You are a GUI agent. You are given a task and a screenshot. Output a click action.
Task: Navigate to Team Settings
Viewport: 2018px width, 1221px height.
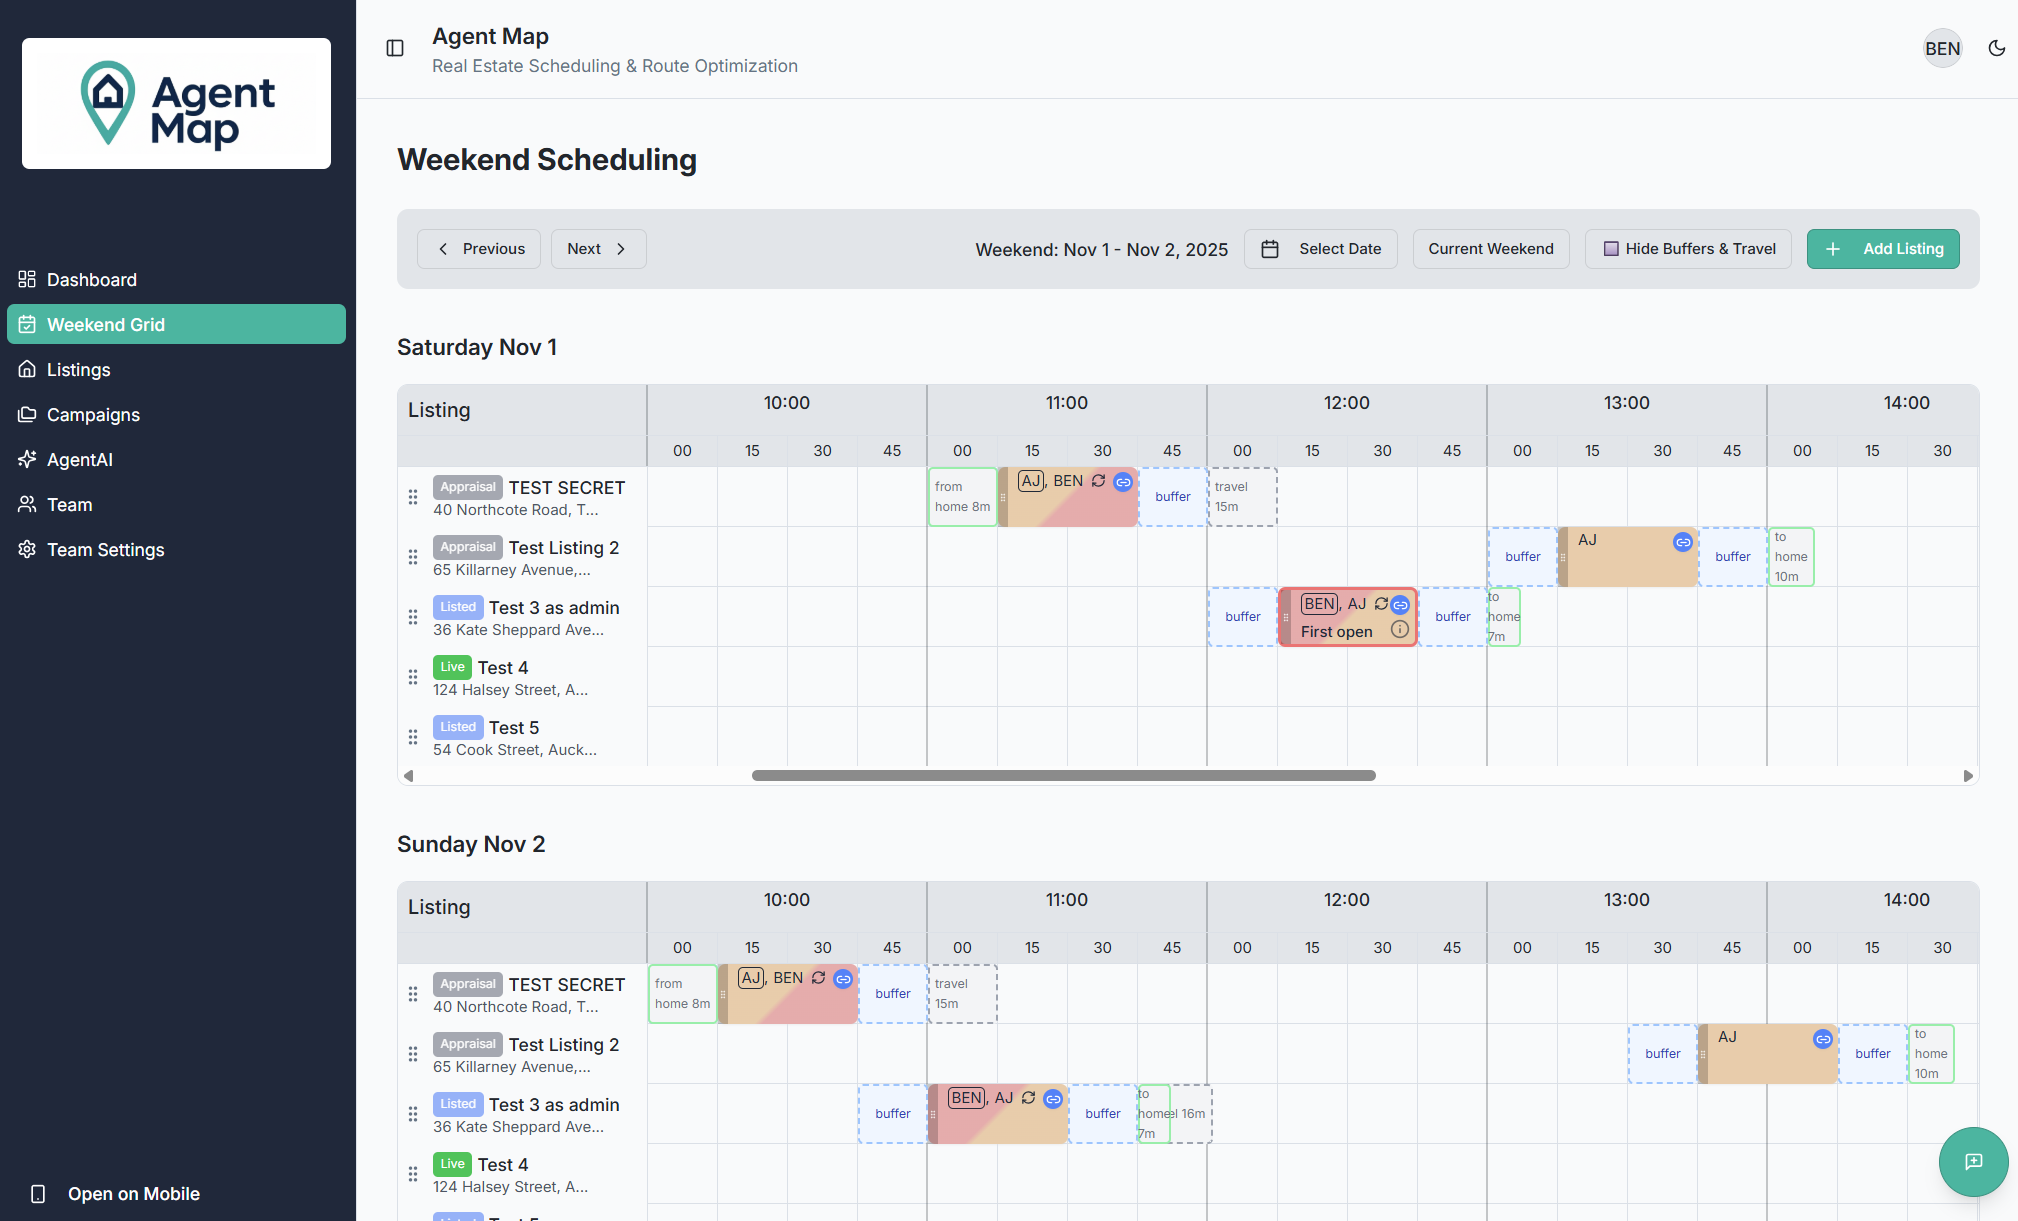(x=105, y=550)
